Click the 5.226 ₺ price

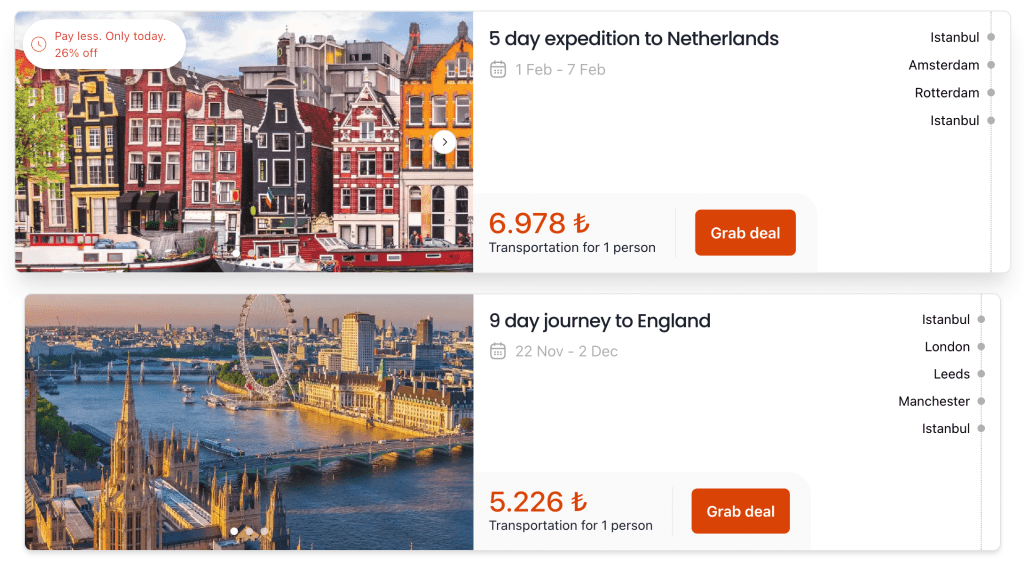point(537,502)
